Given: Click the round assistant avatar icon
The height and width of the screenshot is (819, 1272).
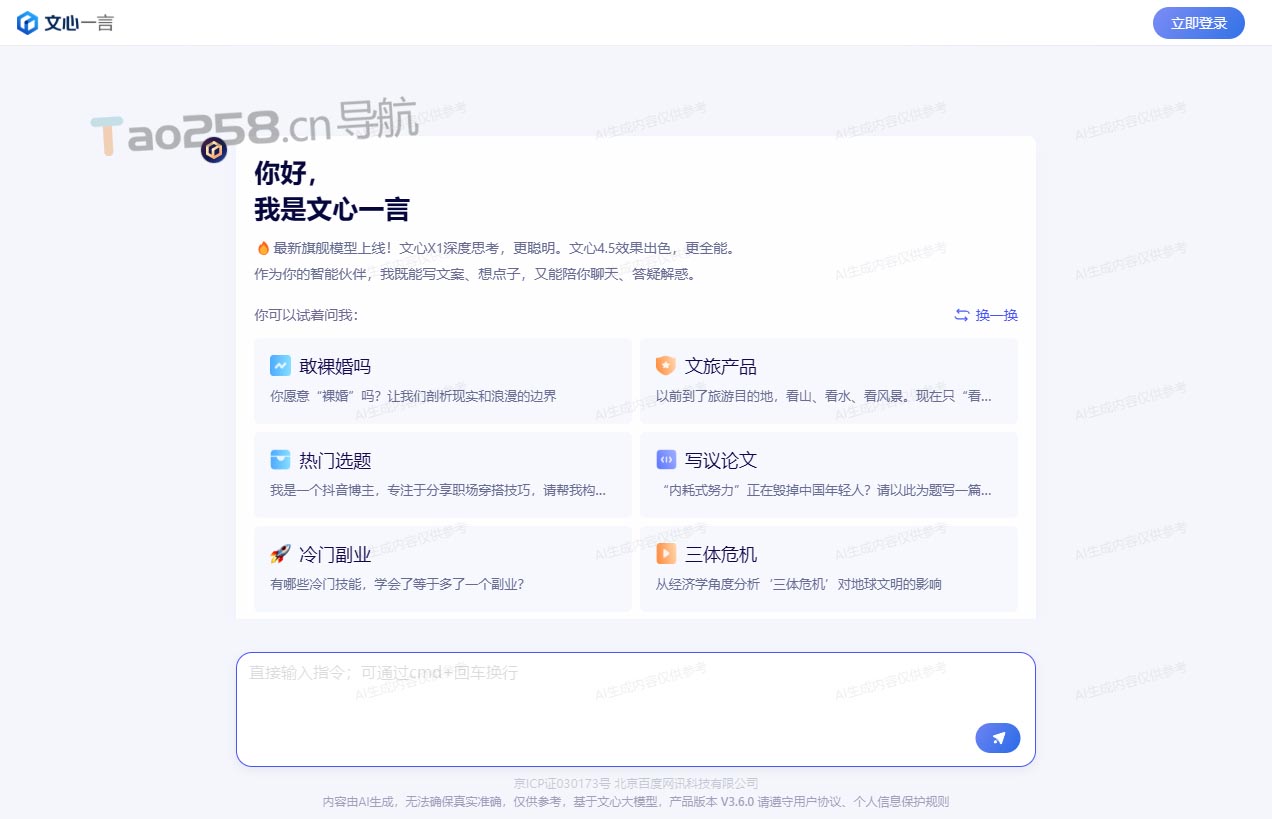Looking at the screenshot, I should pyautogui.click(x=214, y=150).
